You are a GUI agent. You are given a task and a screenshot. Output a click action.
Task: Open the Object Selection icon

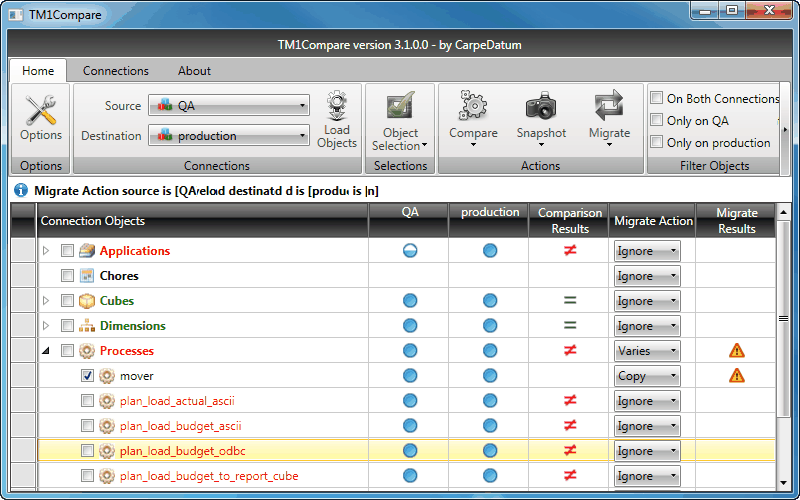(400, 107)
